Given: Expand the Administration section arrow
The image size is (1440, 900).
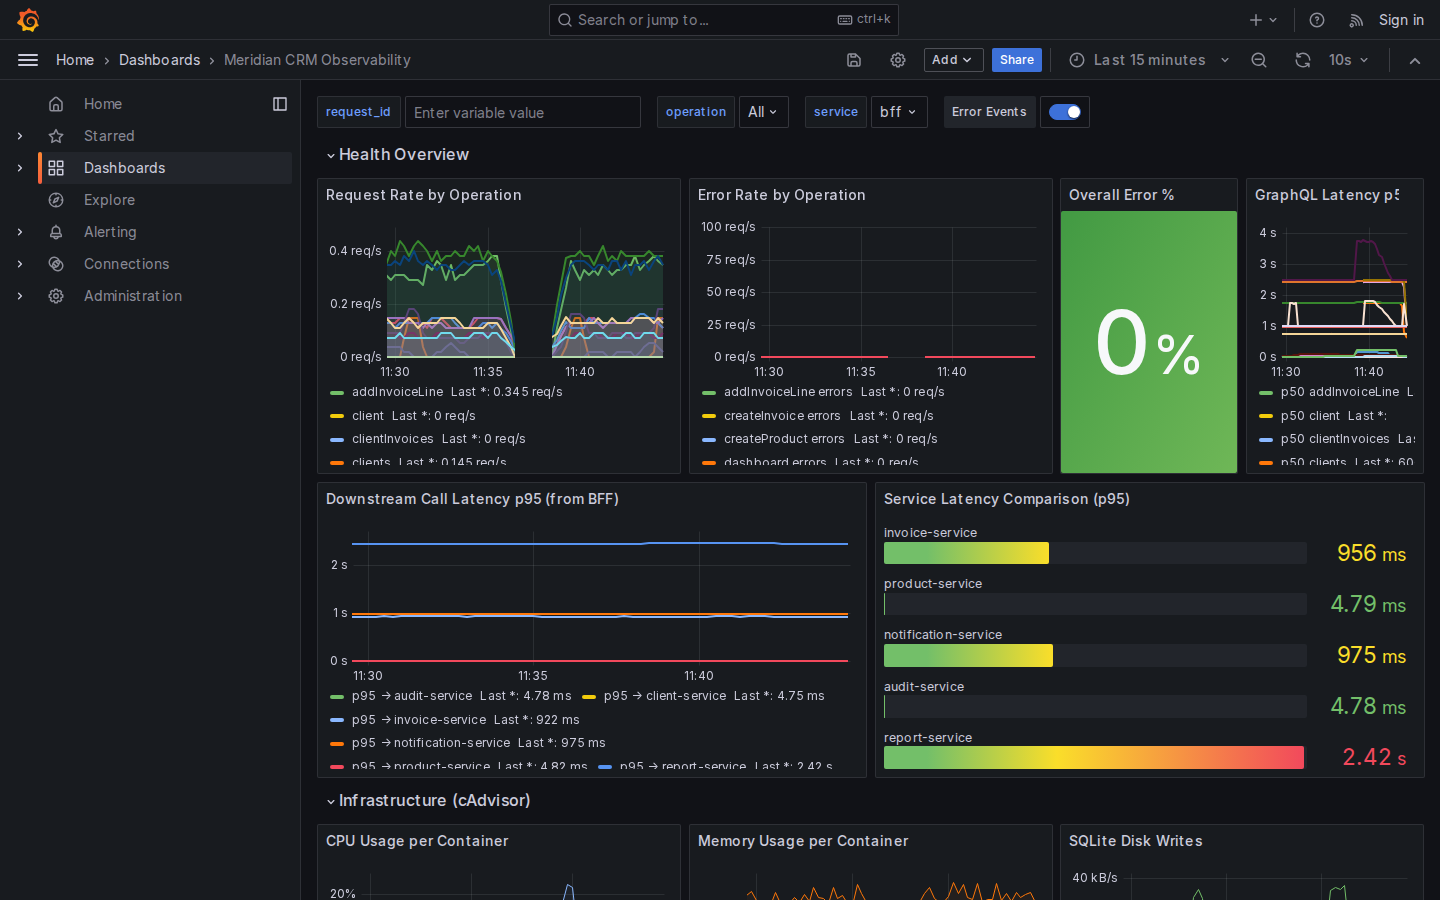Looking at the screenshot, I should (x=19, y=296).
